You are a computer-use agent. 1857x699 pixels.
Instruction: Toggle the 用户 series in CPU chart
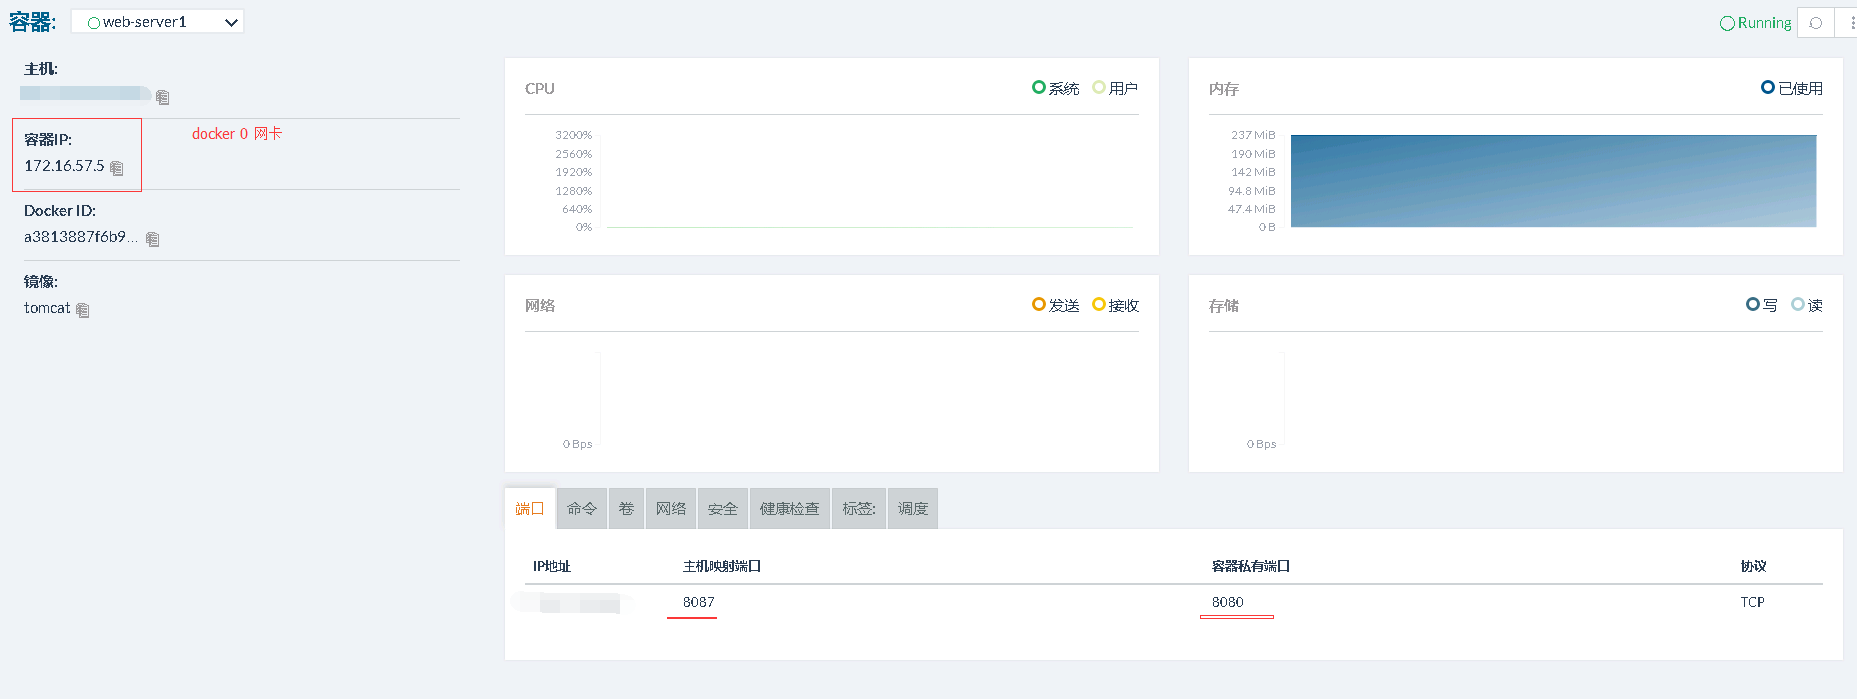pyautogui.click(x=1115, y=88)
